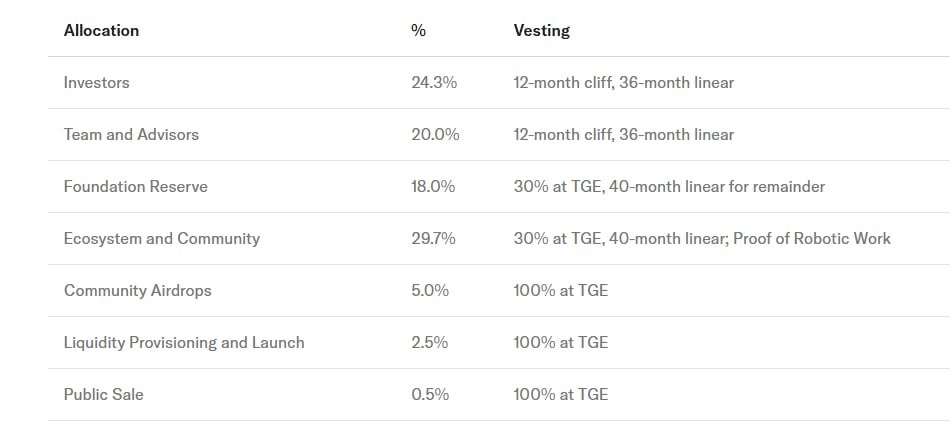Click the Allocation column header
Viewport: 950px width, 440px height.
pos(101,30)
